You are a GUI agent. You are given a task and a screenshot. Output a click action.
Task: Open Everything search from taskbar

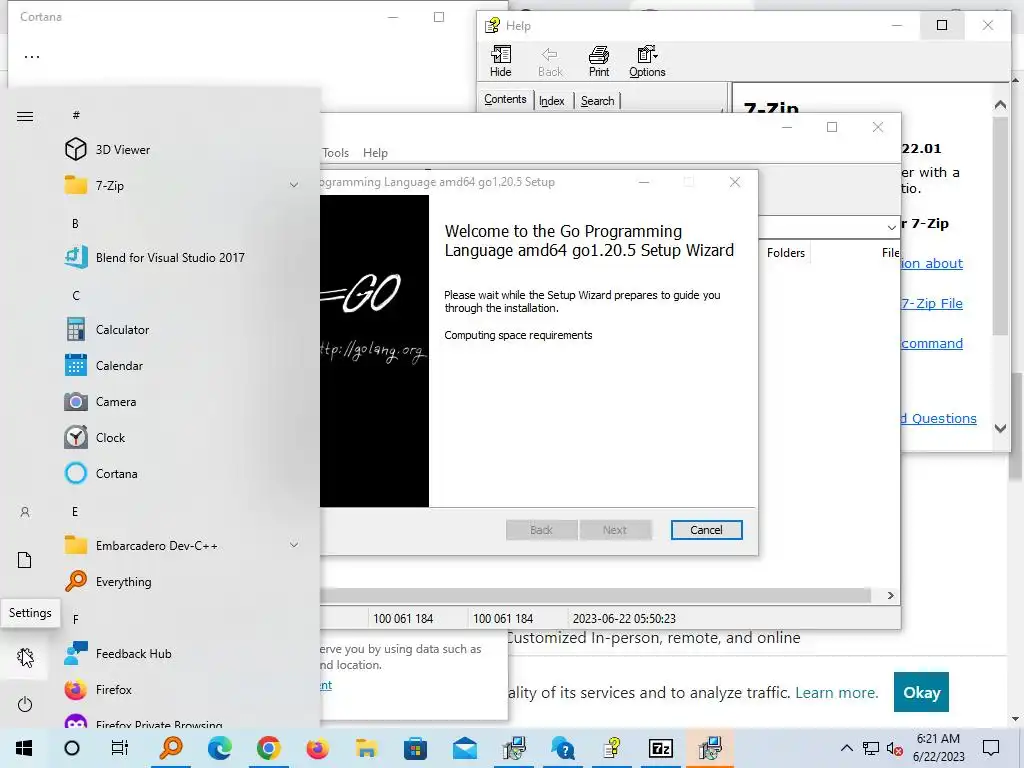click(x=171, y=748)
